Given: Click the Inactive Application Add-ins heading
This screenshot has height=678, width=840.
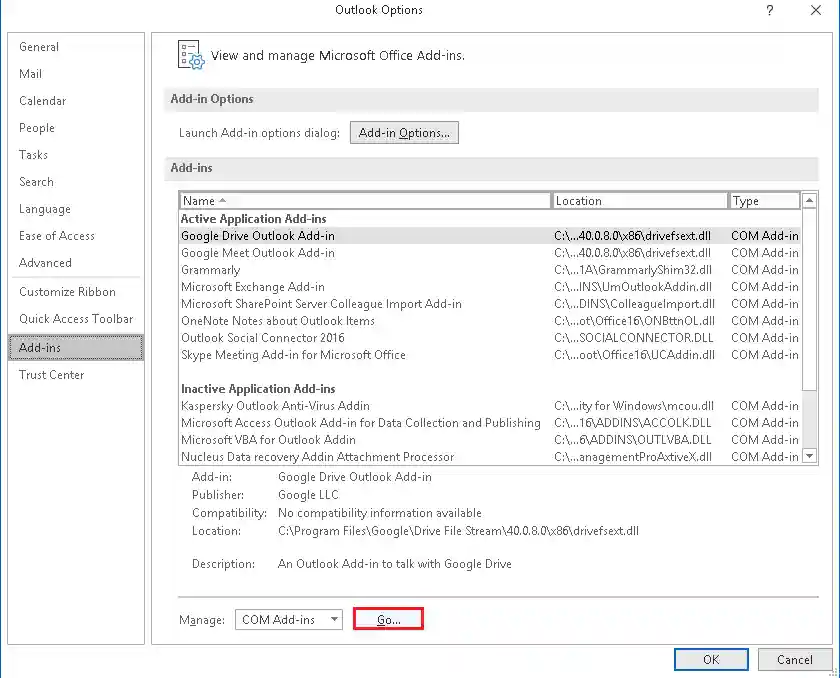Looking at the screenshot, I should (x=258, y=389).
